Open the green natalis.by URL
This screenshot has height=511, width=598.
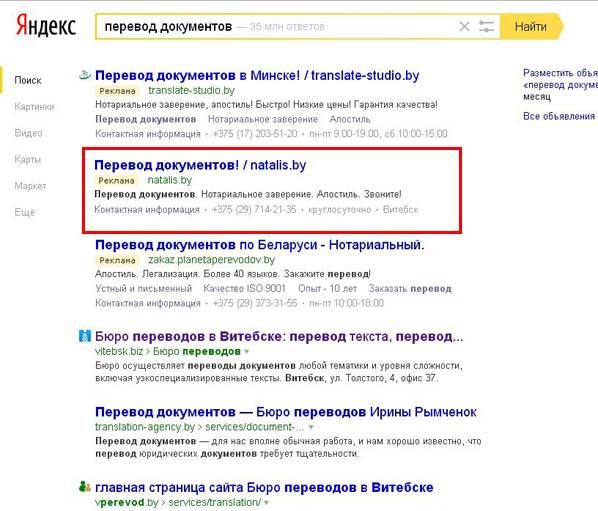170,180
